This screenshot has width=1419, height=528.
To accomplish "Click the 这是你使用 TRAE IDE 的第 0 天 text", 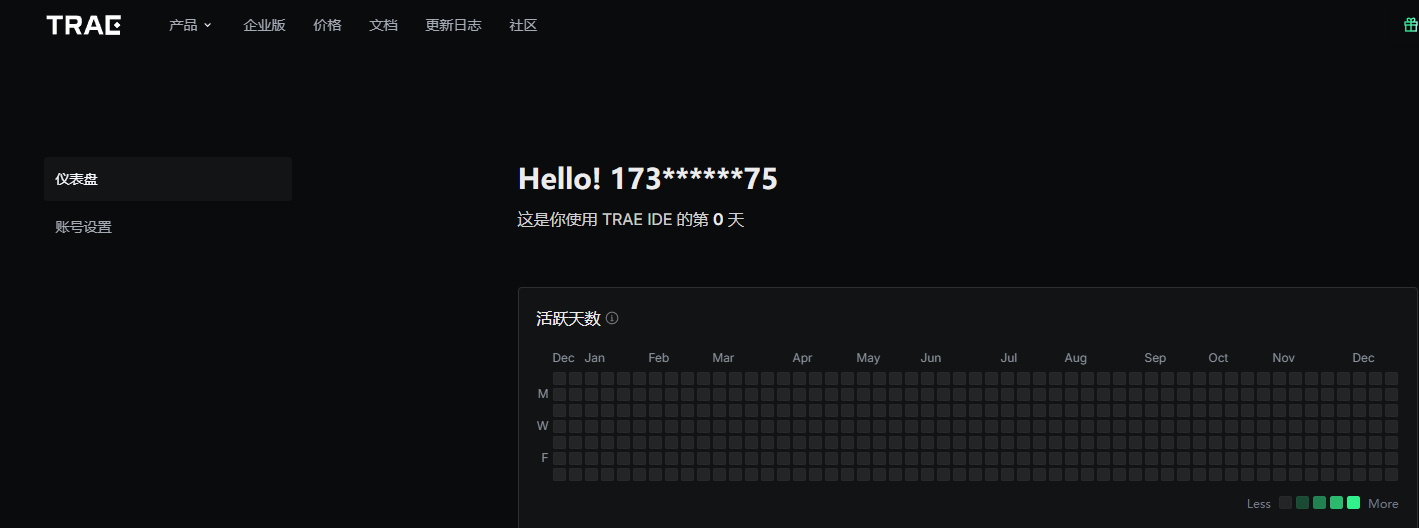I will (631, 220).
